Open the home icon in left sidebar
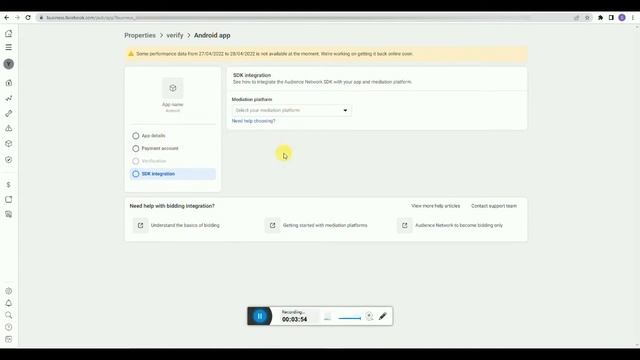The image size is (640, 360). (x=9, y=34)
